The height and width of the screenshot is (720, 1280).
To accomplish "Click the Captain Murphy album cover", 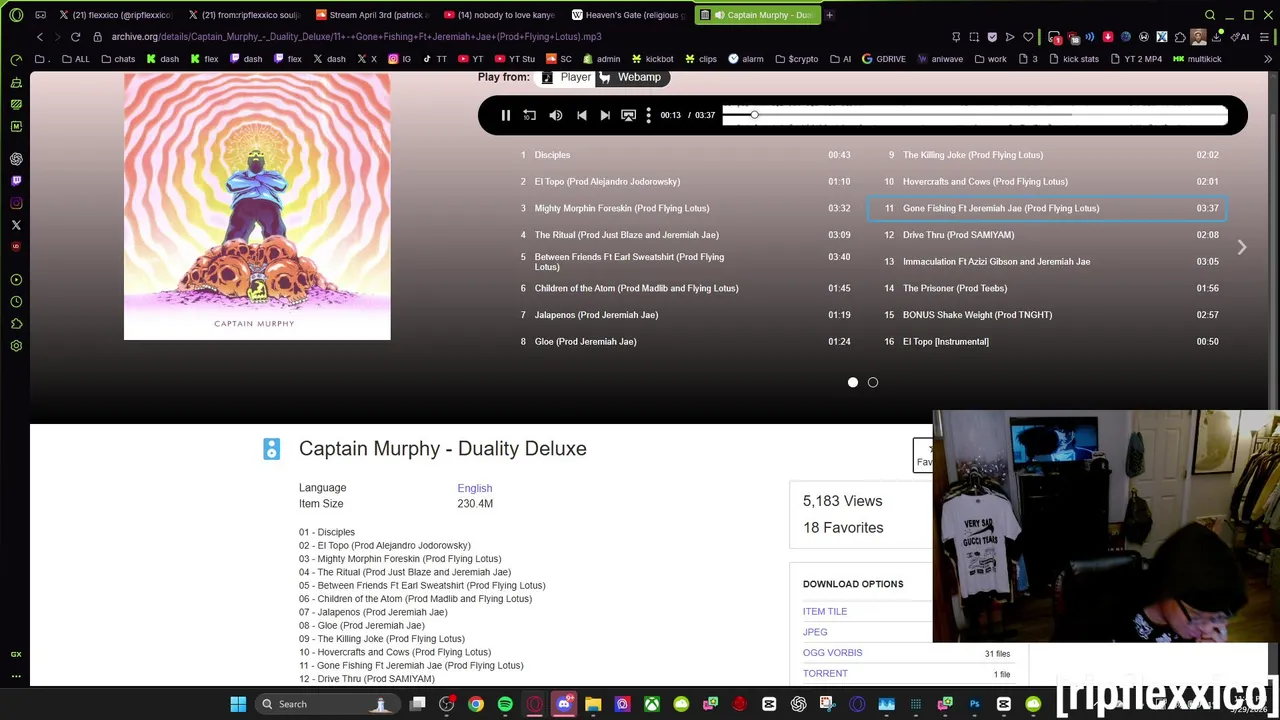I will coord(257,206).
